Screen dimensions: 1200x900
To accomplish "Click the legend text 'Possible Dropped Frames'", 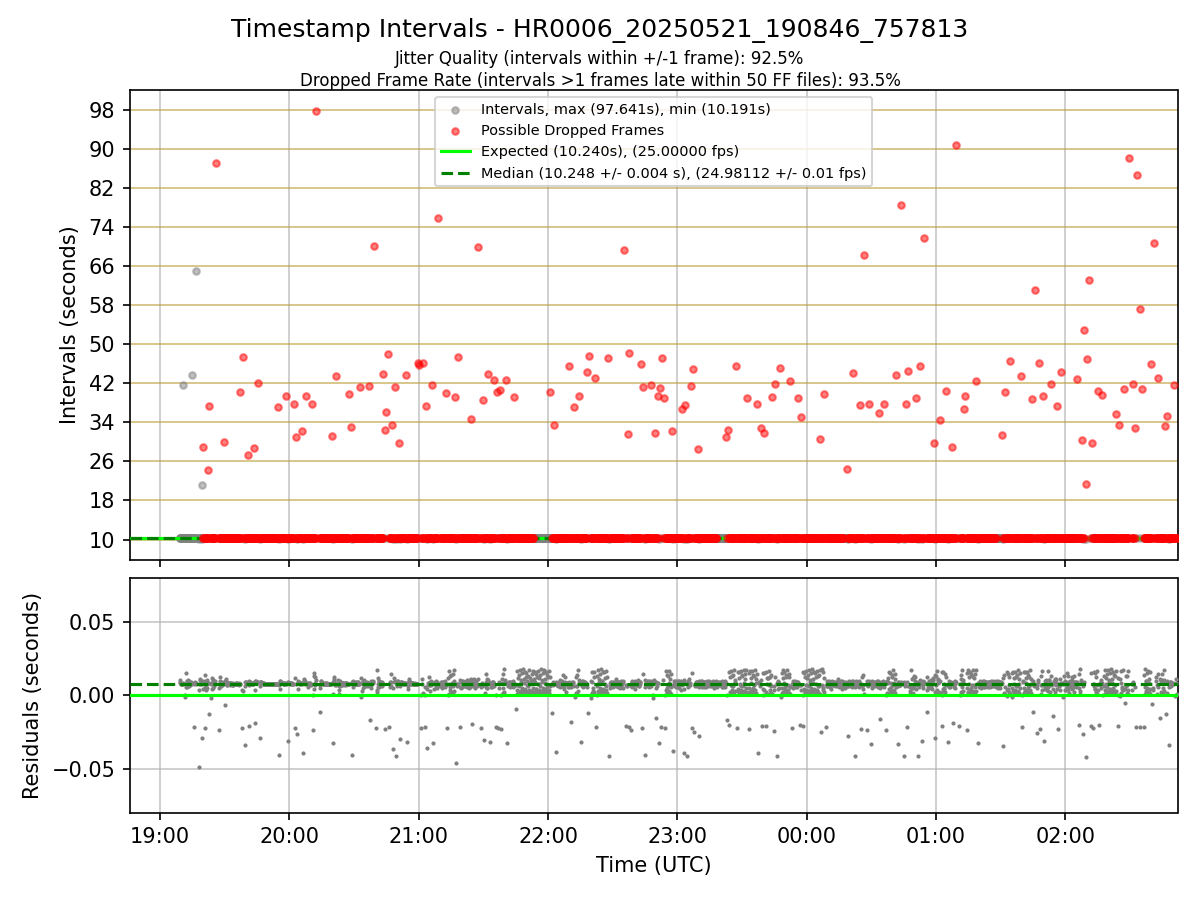I will point(572,130).
